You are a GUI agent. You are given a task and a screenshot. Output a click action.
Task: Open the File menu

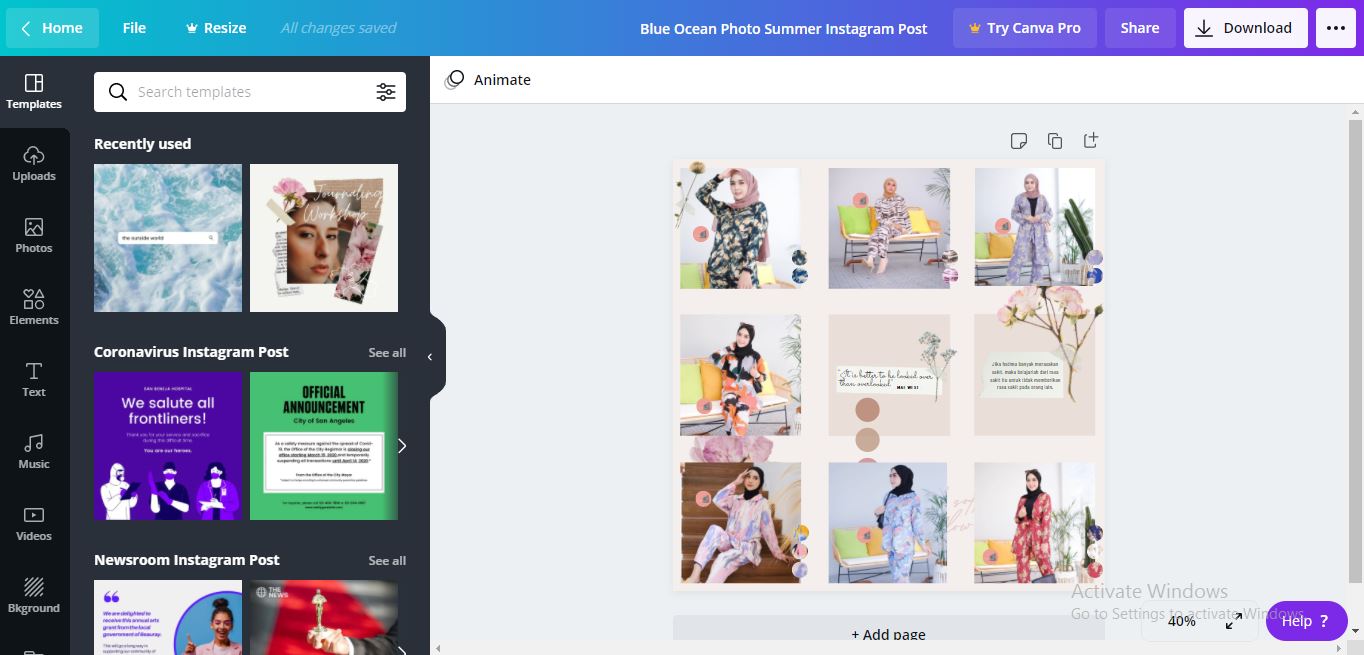pos(134,27)
